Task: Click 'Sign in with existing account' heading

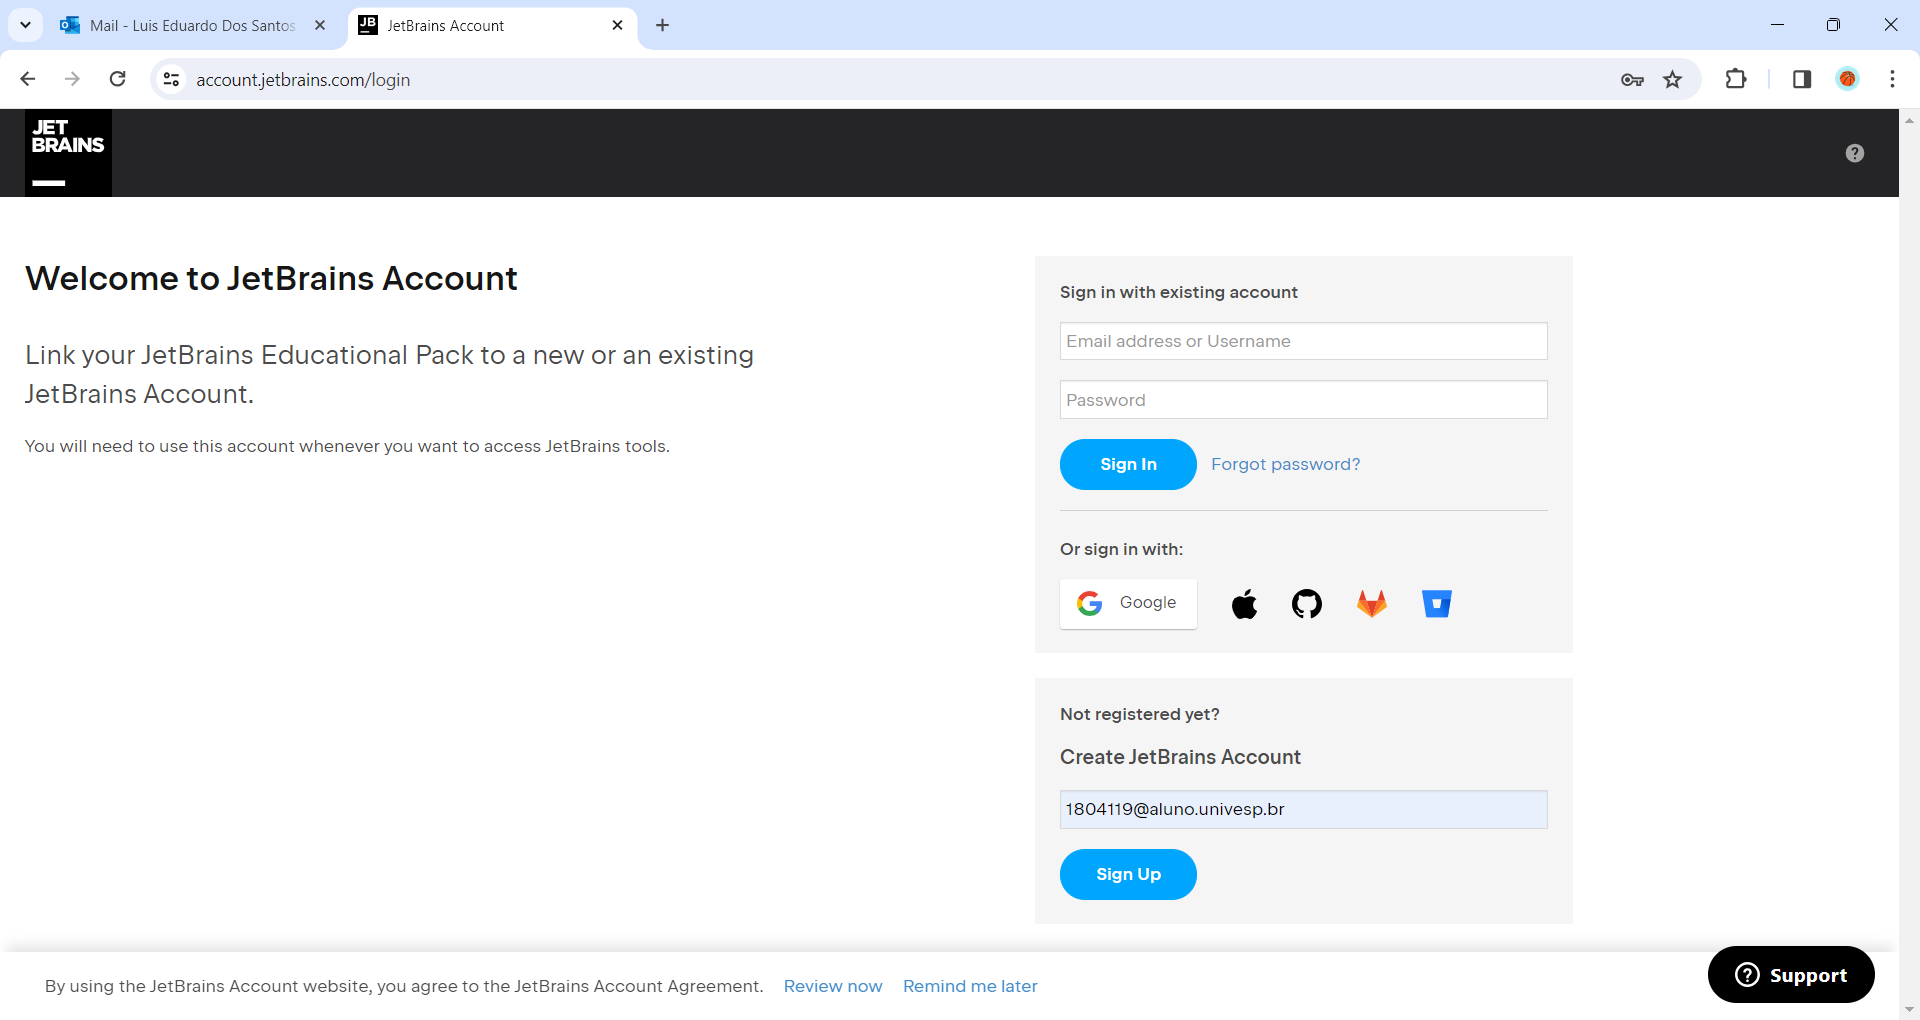Action: (1179, 292)
